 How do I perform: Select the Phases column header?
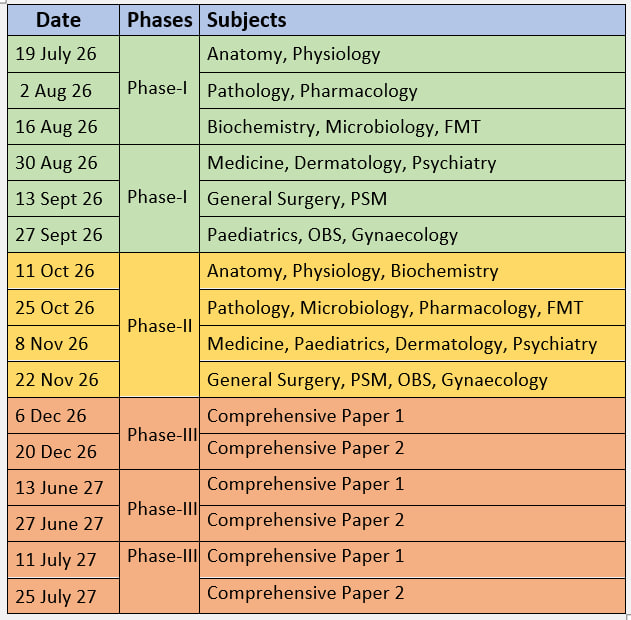[159, 20]
